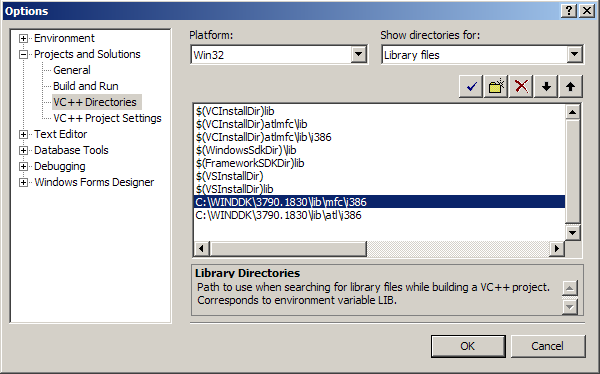This screenshot has width=600, height=374.
Task: Close the Options dialog
Action: click(x=587, y=11)
